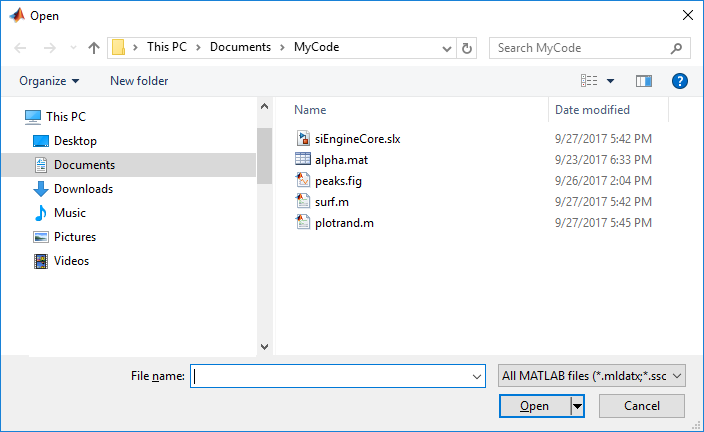Open the view options dropdown arrow
Viewport: 704px width, 432px height.
pos(611,81)
